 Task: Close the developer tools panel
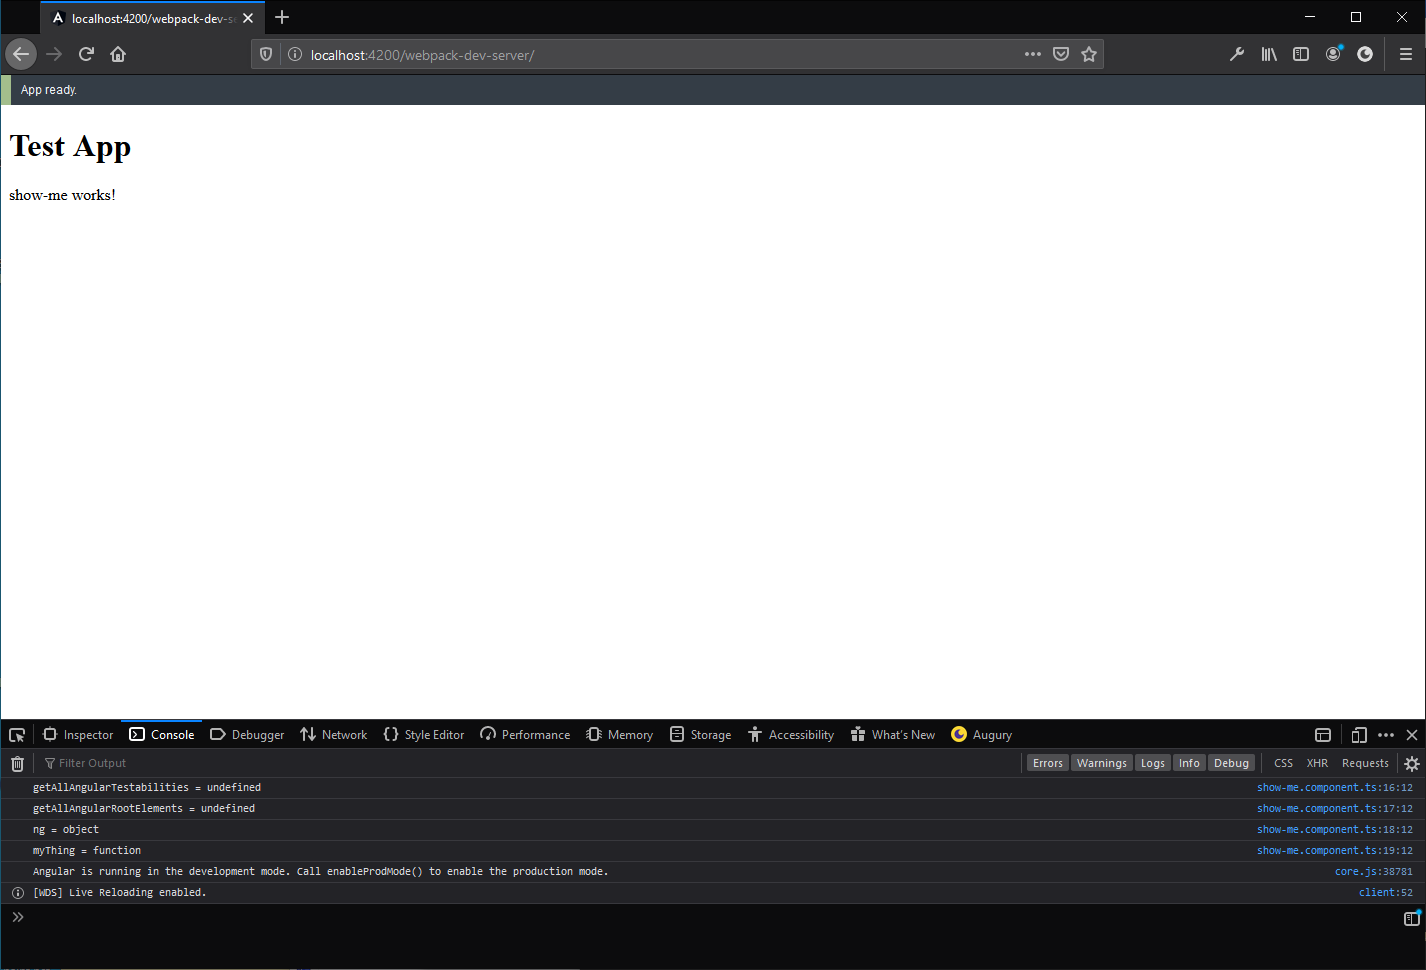click(1412, 735)
